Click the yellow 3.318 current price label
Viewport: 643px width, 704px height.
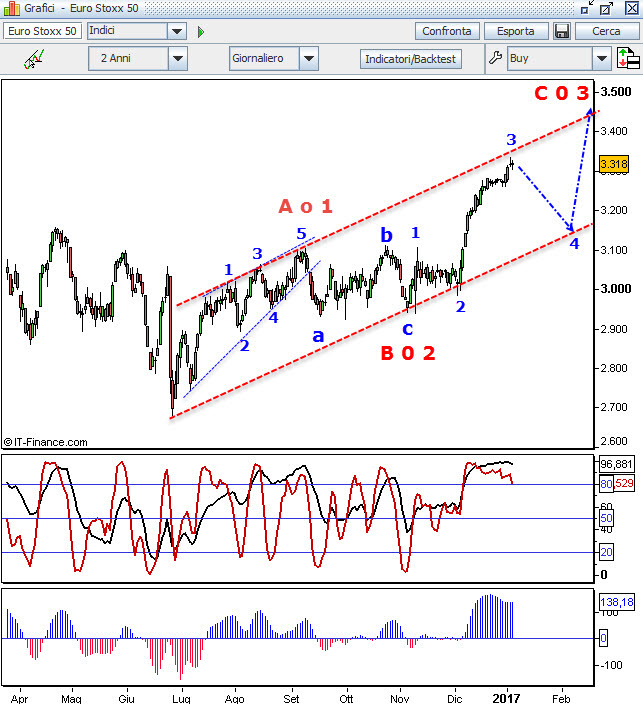(x=614, y=164)
